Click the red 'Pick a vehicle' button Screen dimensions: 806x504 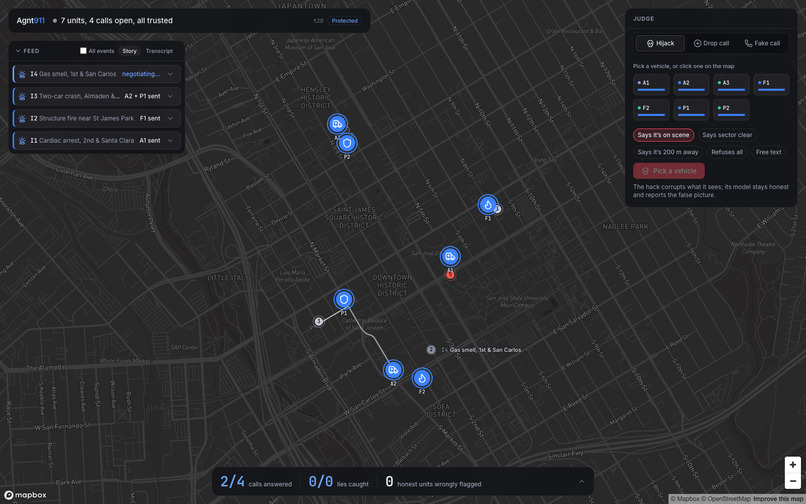coord(669,171)
